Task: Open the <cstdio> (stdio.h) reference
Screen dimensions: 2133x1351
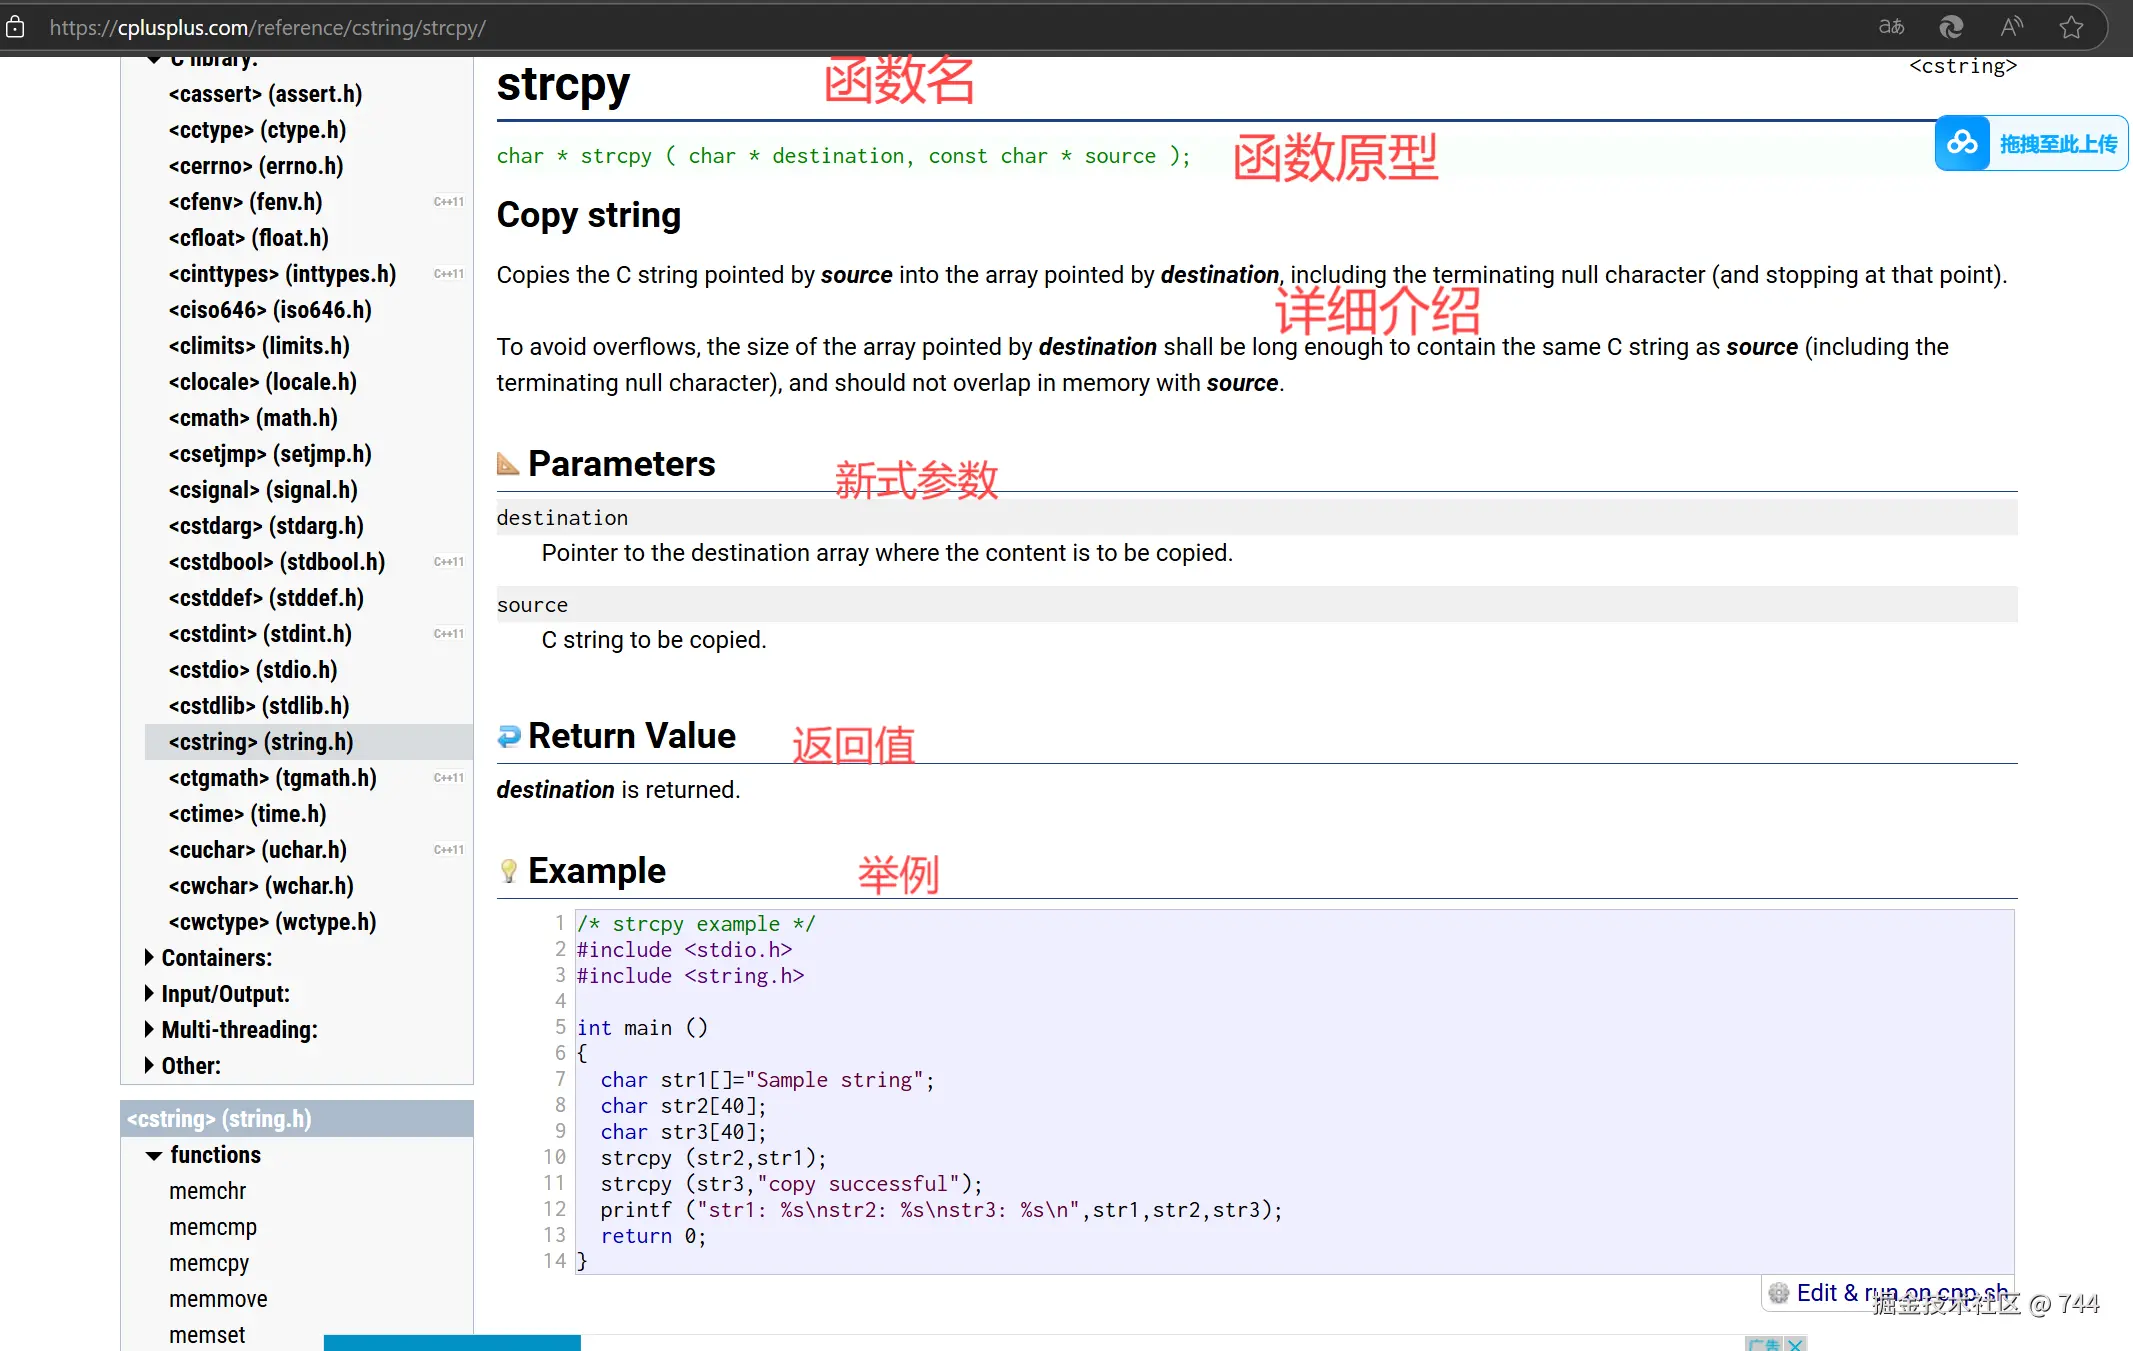Action: tap(252, 670)
